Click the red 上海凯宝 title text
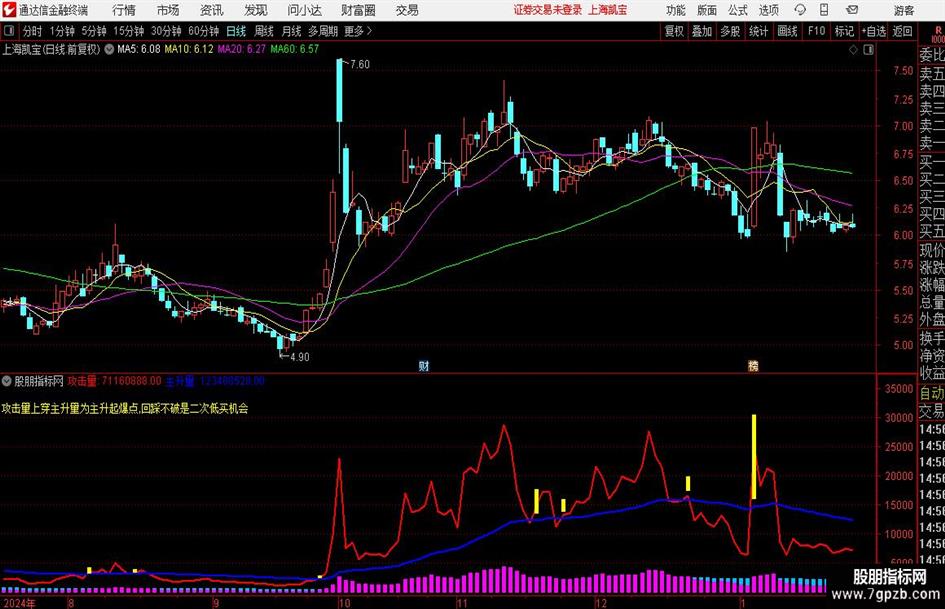 pos(608,10)
